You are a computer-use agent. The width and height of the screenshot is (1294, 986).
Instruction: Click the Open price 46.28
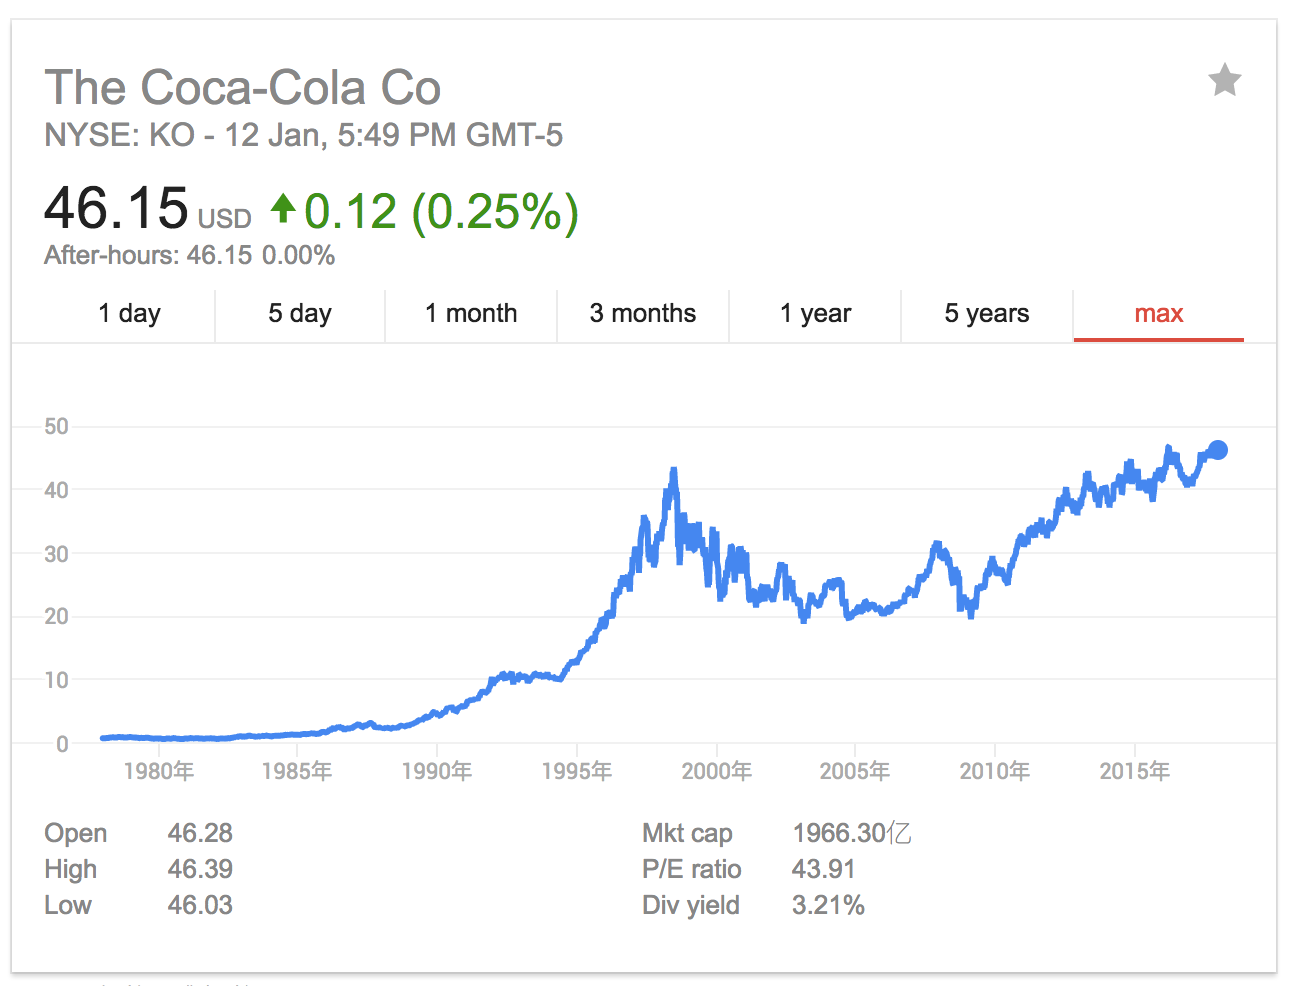click(x=200, y=833)
